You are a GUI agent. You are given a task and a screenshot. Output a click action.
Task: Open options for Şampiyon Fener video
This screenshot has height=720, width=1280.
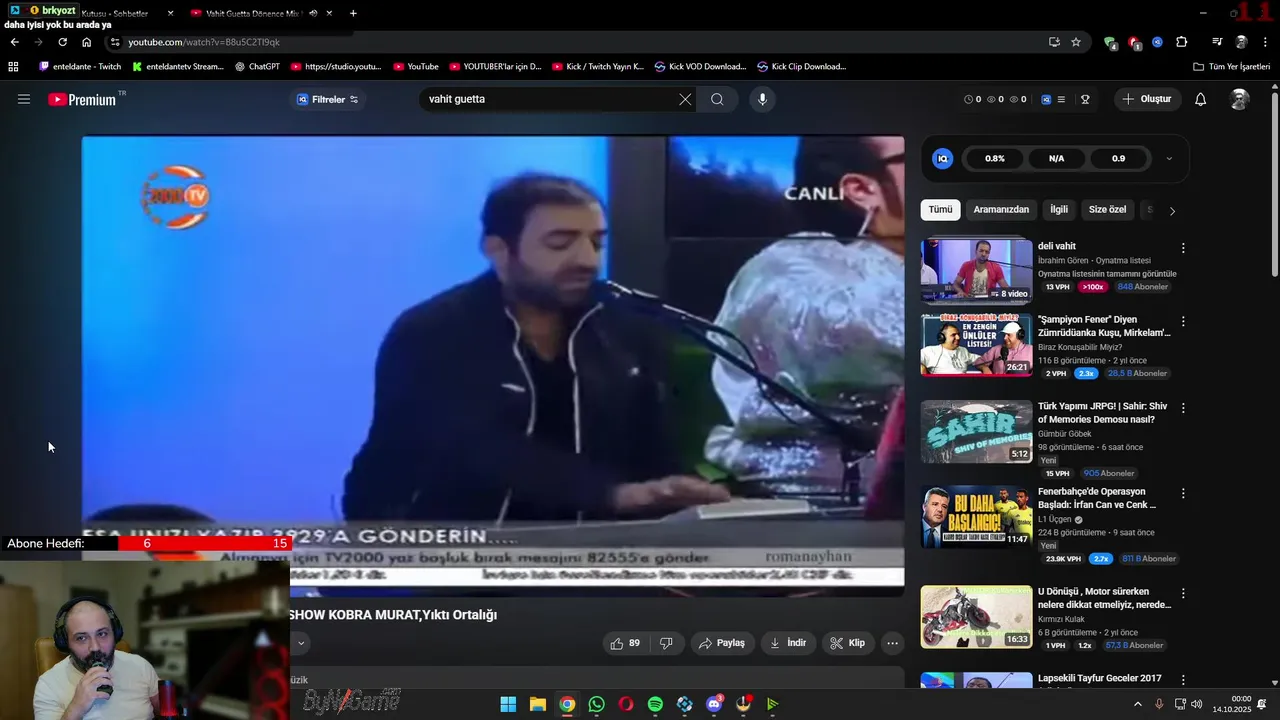coord(1183,322)
